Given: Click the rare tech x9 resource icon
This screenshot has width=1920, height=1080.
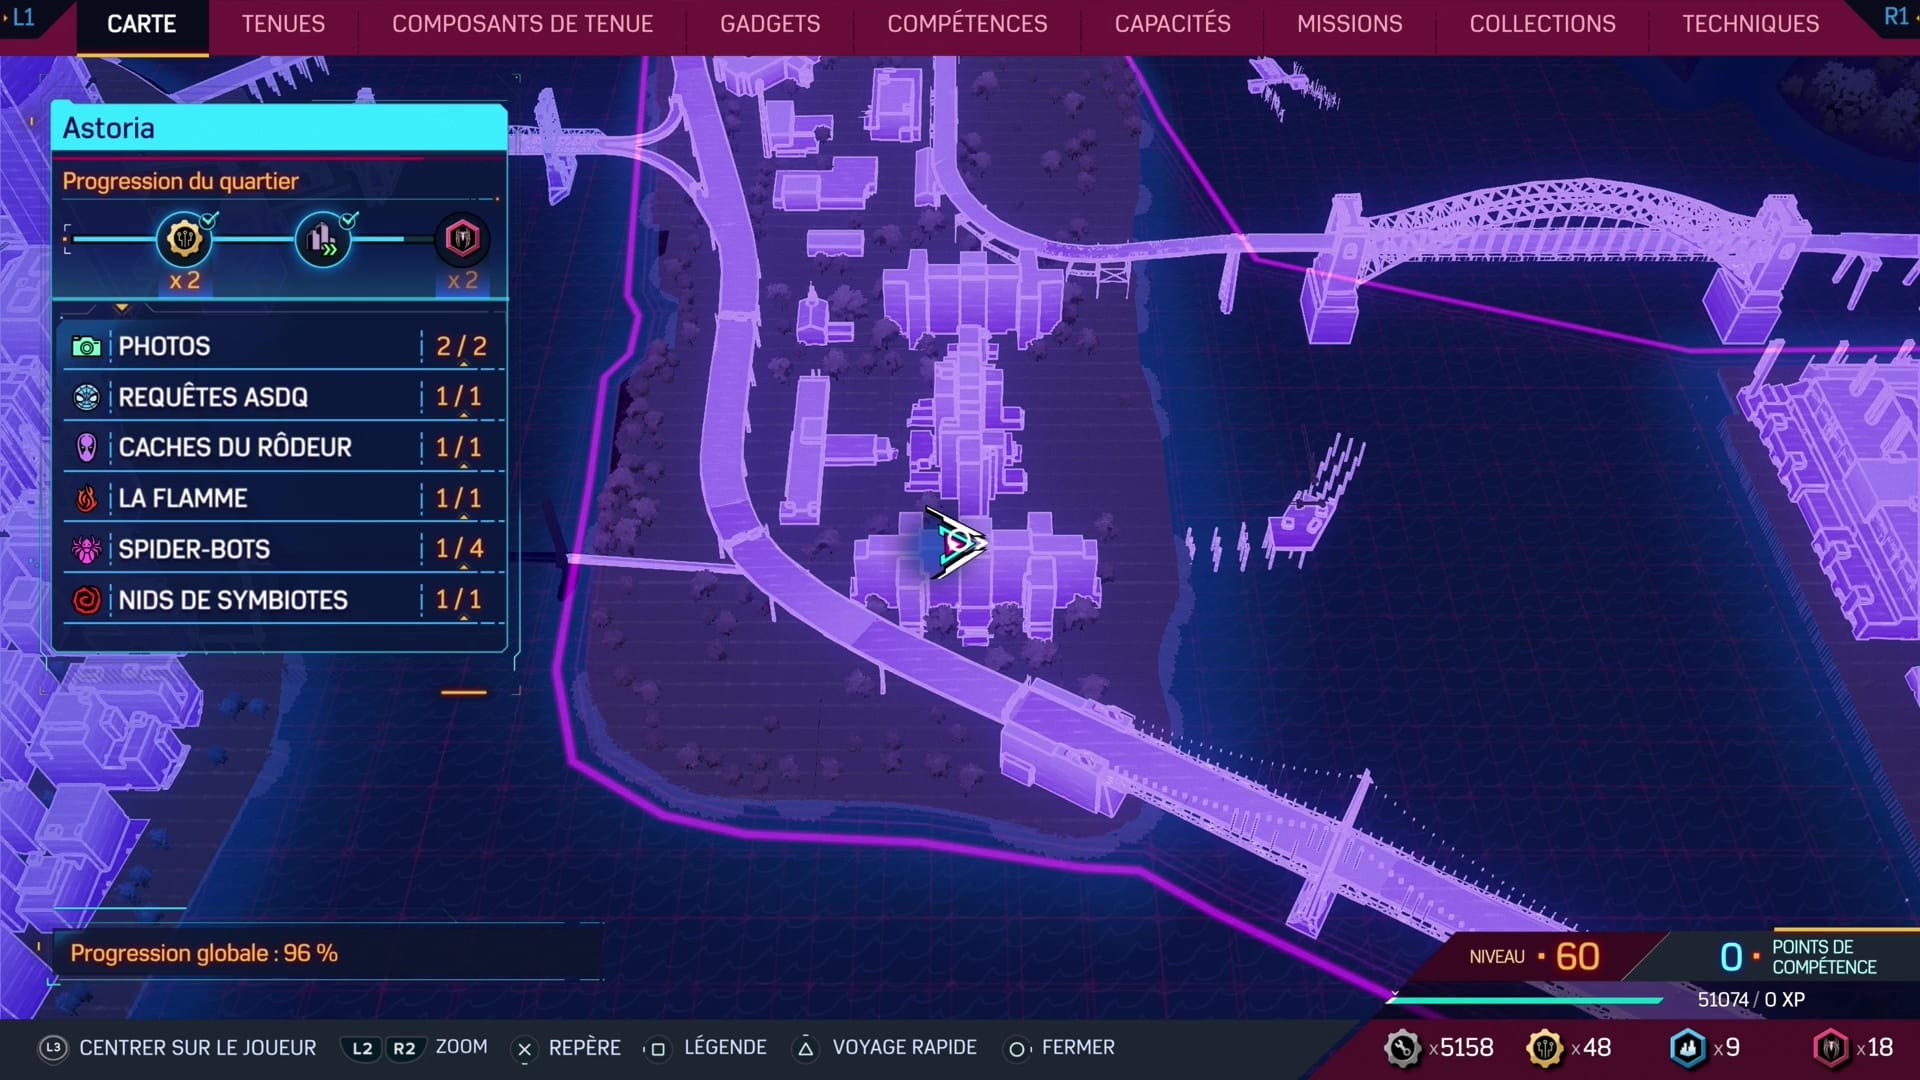Looking at the screenshot, I should 1688,1048.
